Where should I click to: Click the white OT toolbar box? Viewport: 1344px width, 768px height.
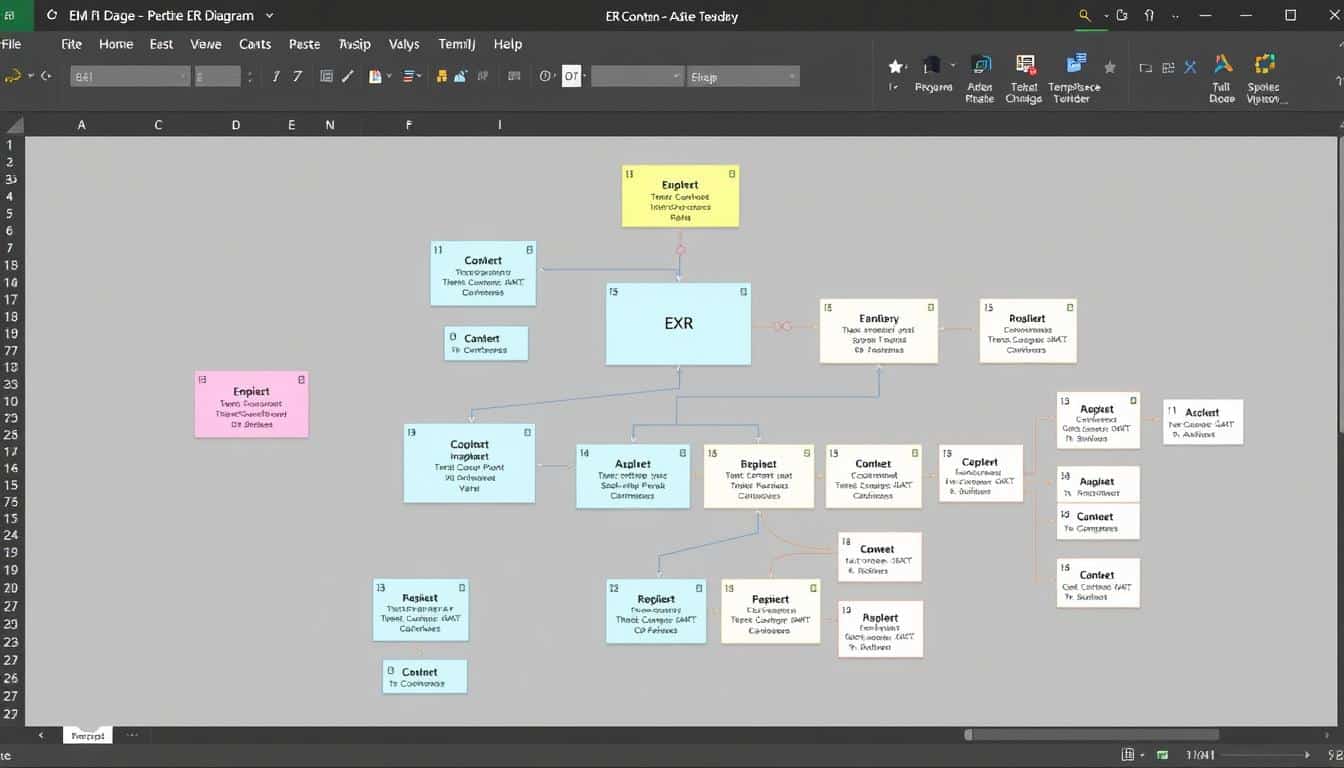(571, 76)
